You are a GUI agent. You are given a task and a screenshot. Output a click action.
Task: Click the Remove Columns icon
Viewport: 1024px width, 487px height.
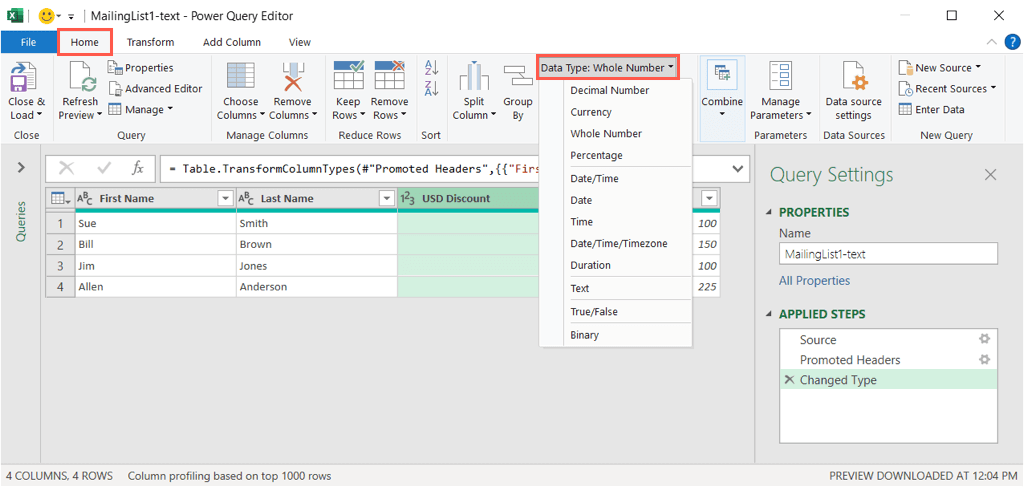click(293, 76)
